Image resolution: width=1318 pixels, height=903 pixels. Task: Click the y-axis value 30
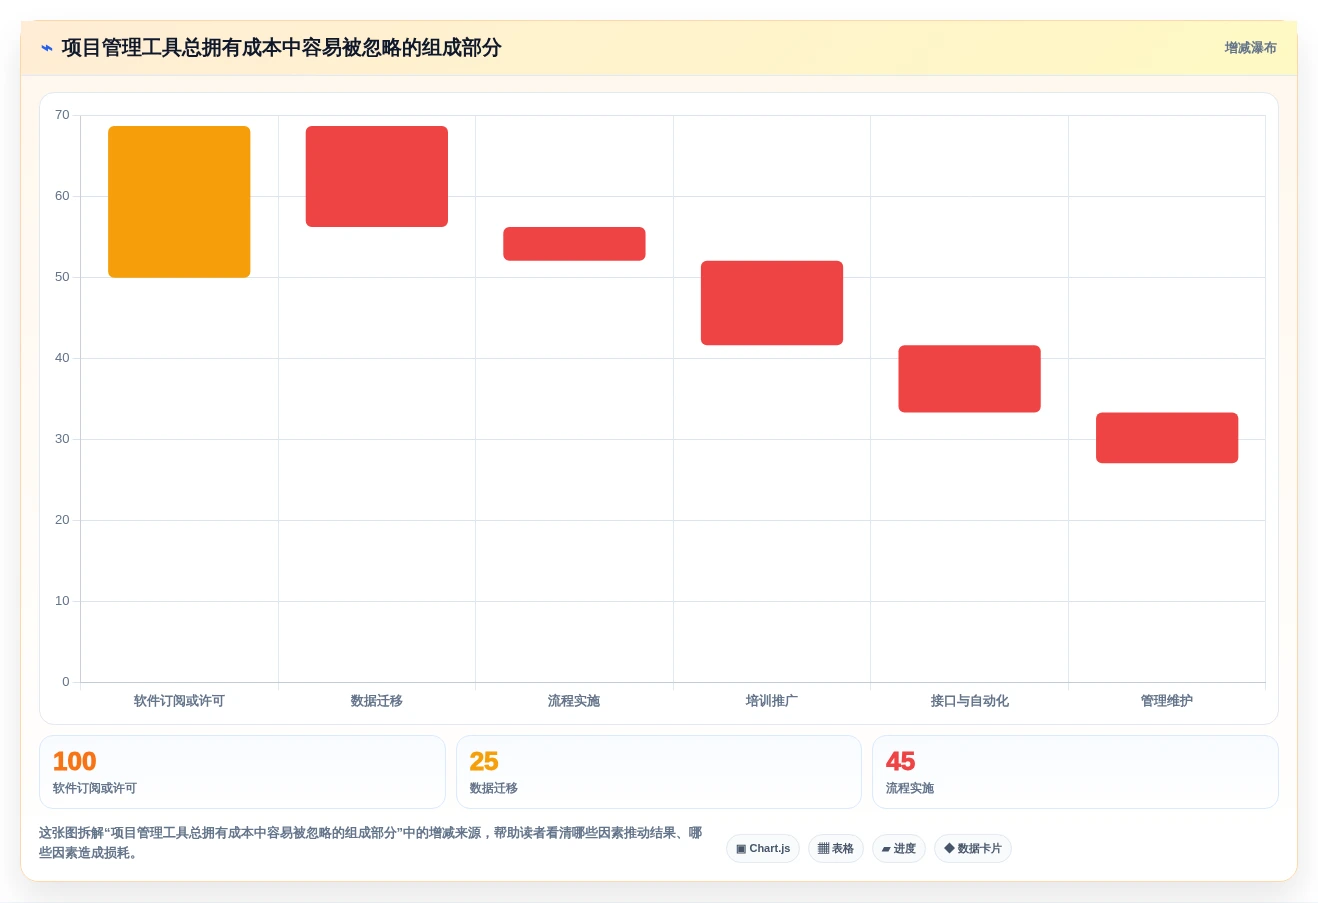point(62,439)
